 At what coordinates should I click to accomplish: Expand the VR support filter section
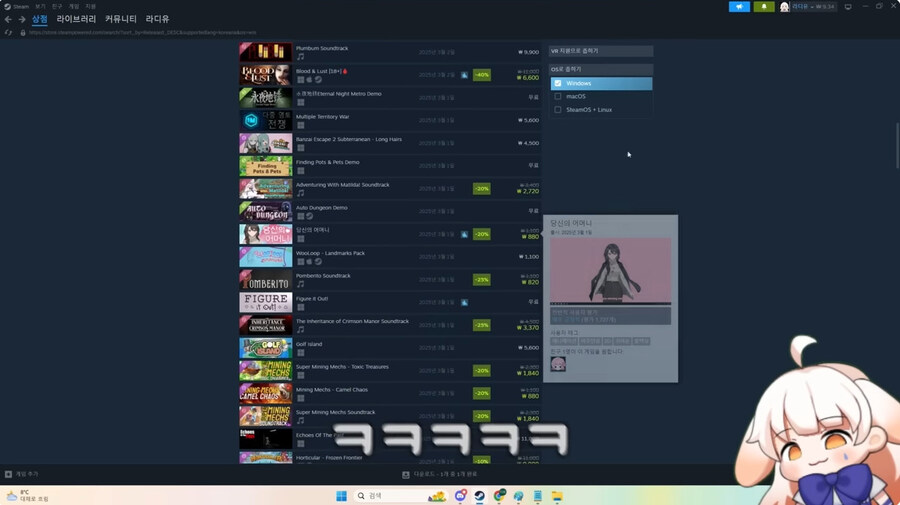(600, 50)
